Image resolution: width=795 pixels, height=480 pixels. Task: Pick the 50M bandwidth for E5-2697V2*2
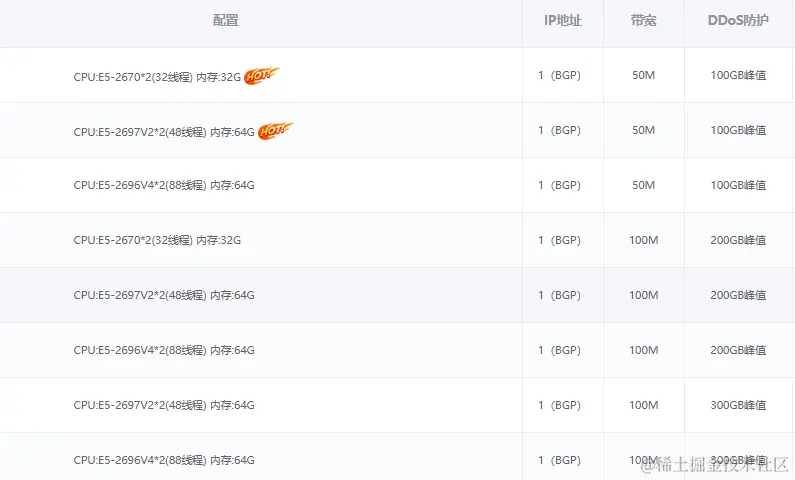[643, 130]
